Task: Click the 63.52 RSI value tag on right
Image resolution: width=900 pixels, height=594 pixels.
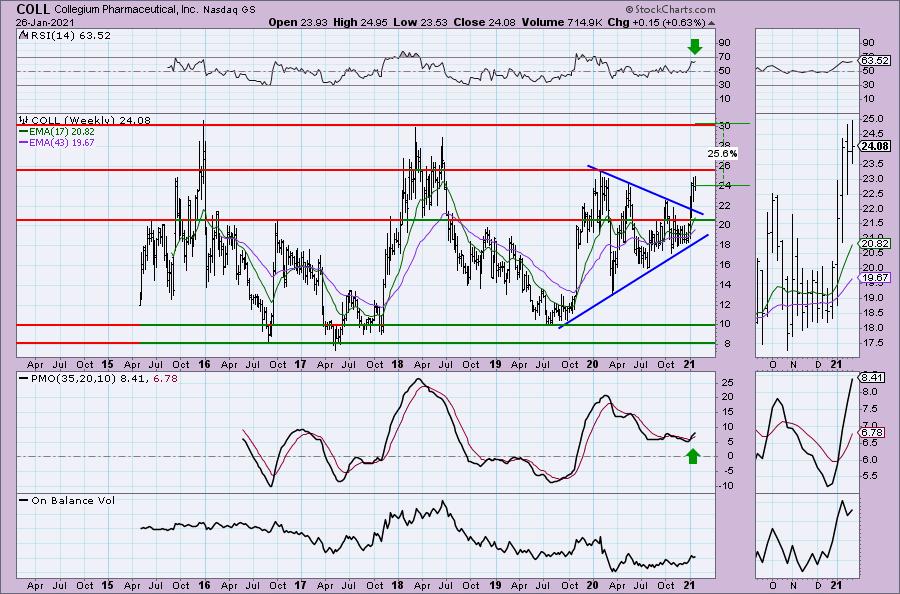Action: click(x=875, y=60)
